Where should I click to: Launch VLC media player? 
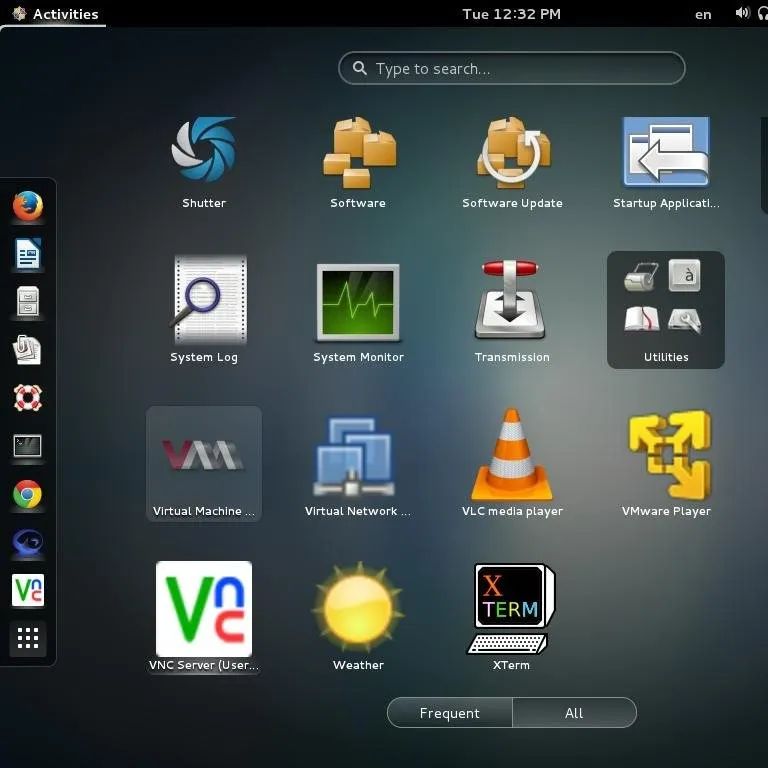pyautogui.click(x=512, y=463)
